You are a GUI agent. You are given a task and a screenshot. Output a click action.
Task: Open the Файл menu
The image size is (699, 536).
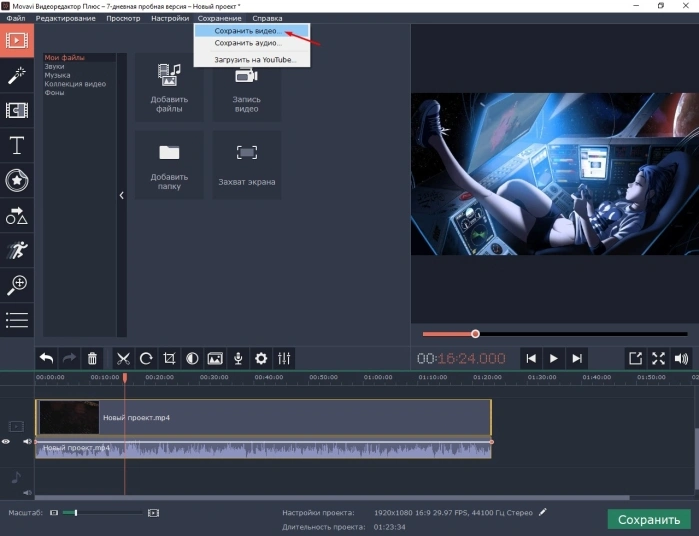point(16,18)
